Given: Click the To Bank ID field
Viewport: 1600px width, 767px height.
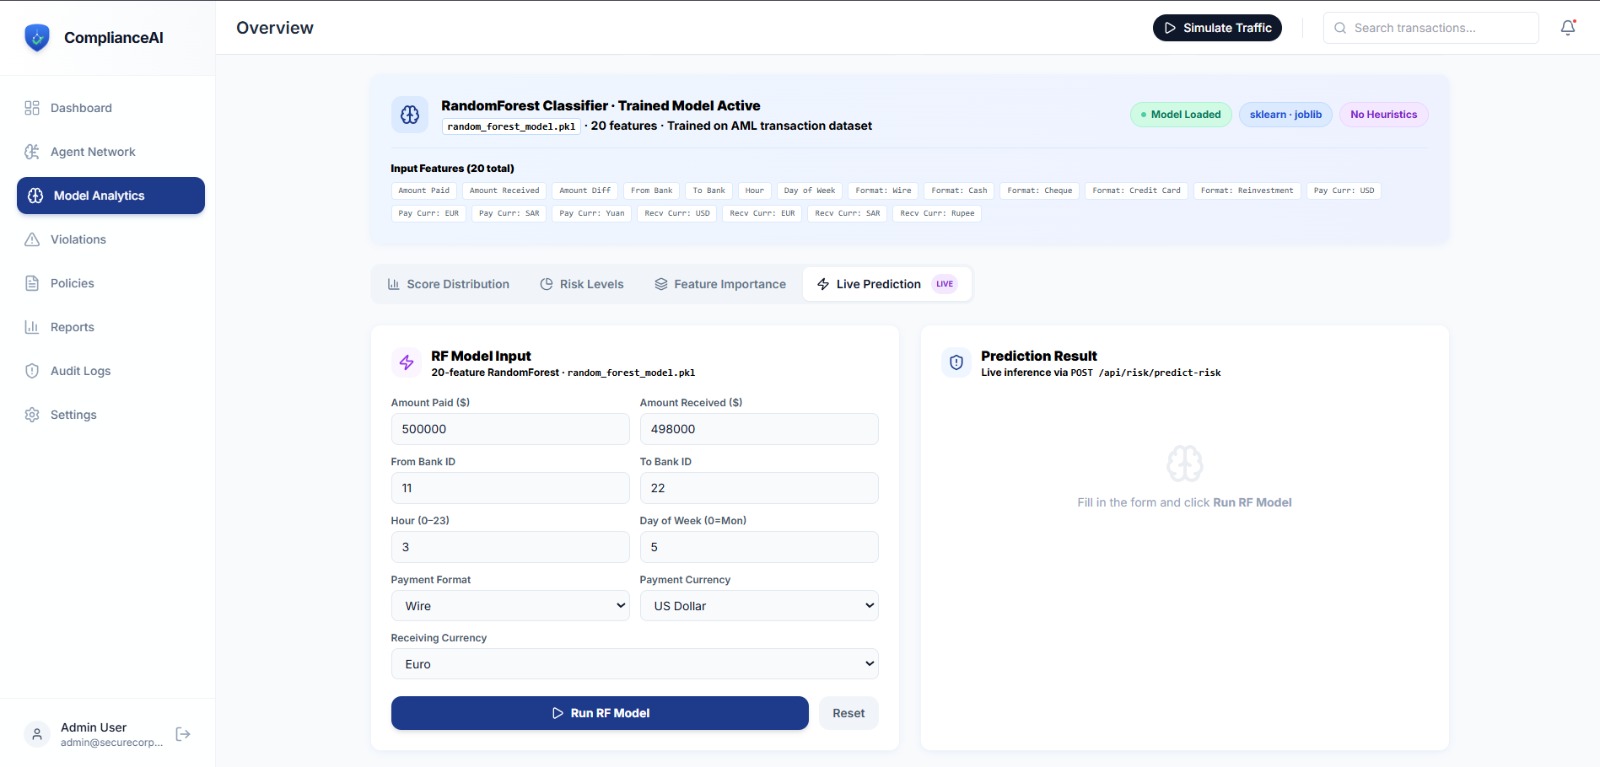Looking at the screenshot, I should point(759,488).
